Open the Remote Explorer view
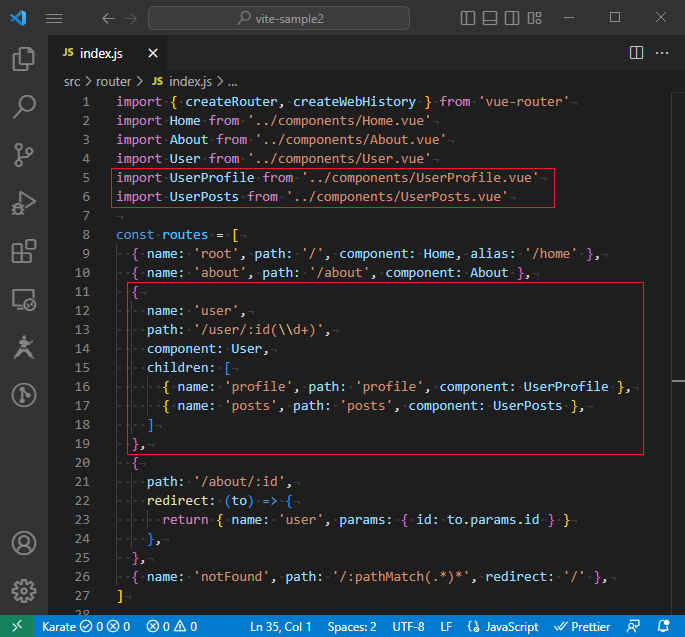 tap(24, 299)
